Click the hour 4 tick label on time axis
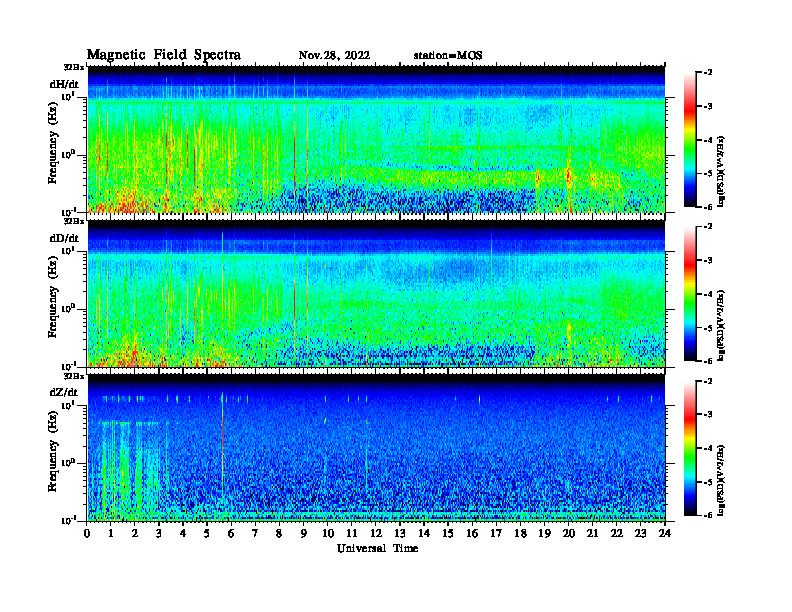This screenshot has width=792, height=612. click(183, 534)
